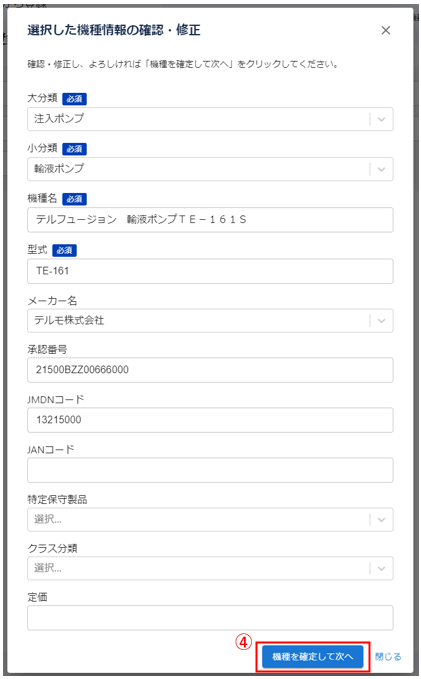The image size is (421, 679).
Task: Click the 承認番号 input field
Action: 210,370
